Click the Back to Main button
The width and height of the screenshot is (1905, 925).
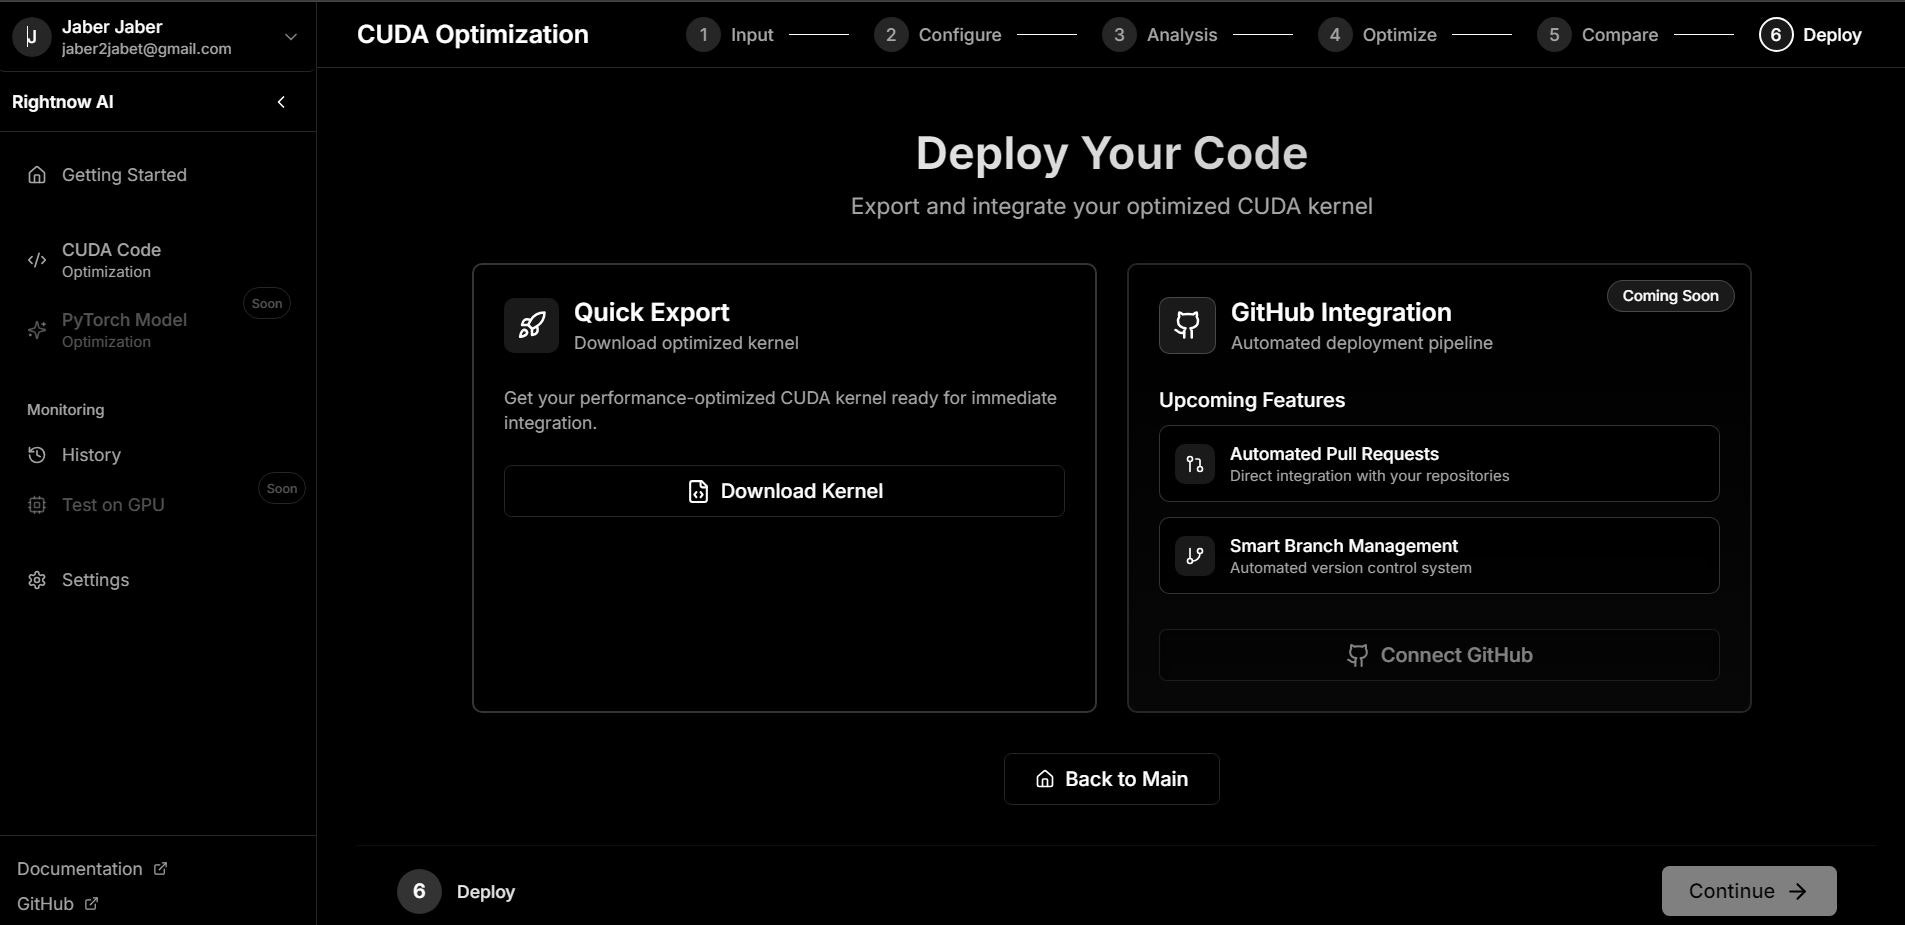1112,779
